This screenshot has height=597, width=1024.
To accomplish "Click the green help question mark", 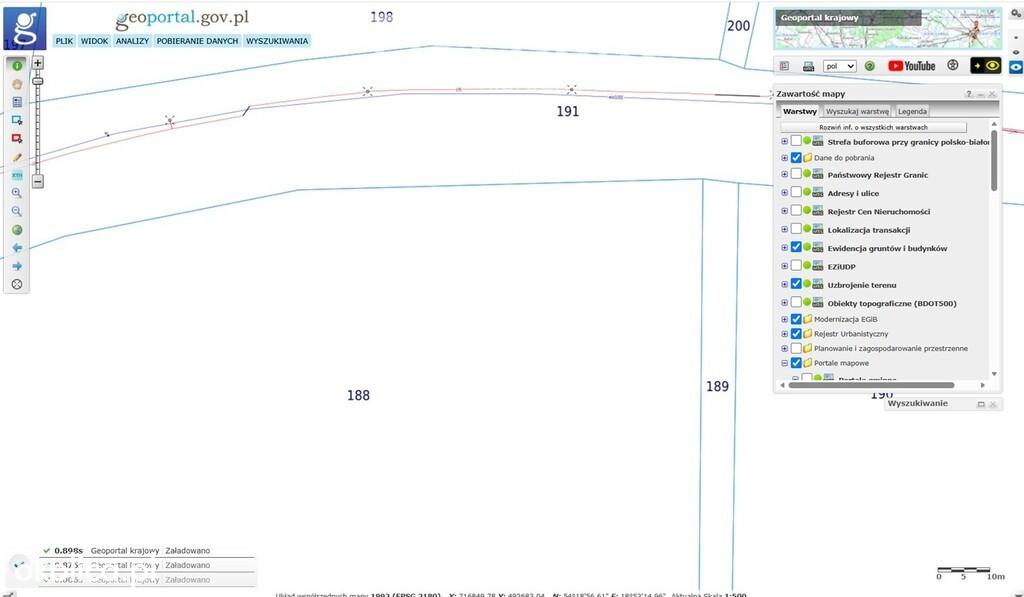I will 870,66.
